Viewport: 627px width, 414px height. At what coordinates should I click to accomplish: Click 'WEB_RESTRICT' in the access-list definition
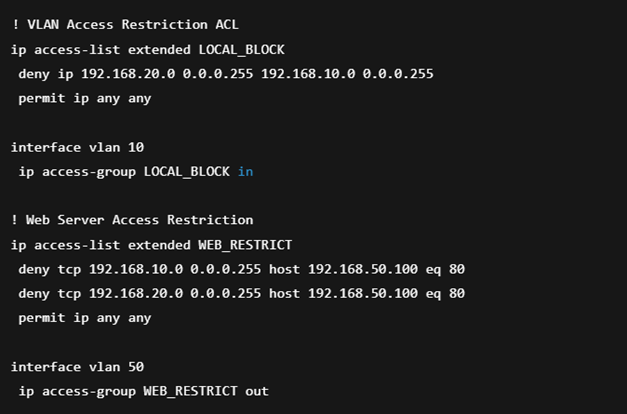tap(245, 244)
